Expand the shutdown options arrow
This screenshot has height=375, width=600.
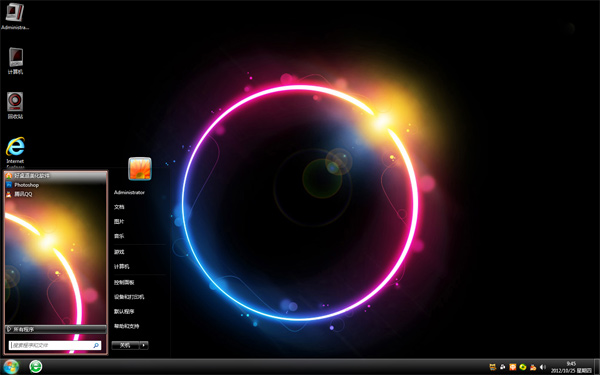(144, 345)
